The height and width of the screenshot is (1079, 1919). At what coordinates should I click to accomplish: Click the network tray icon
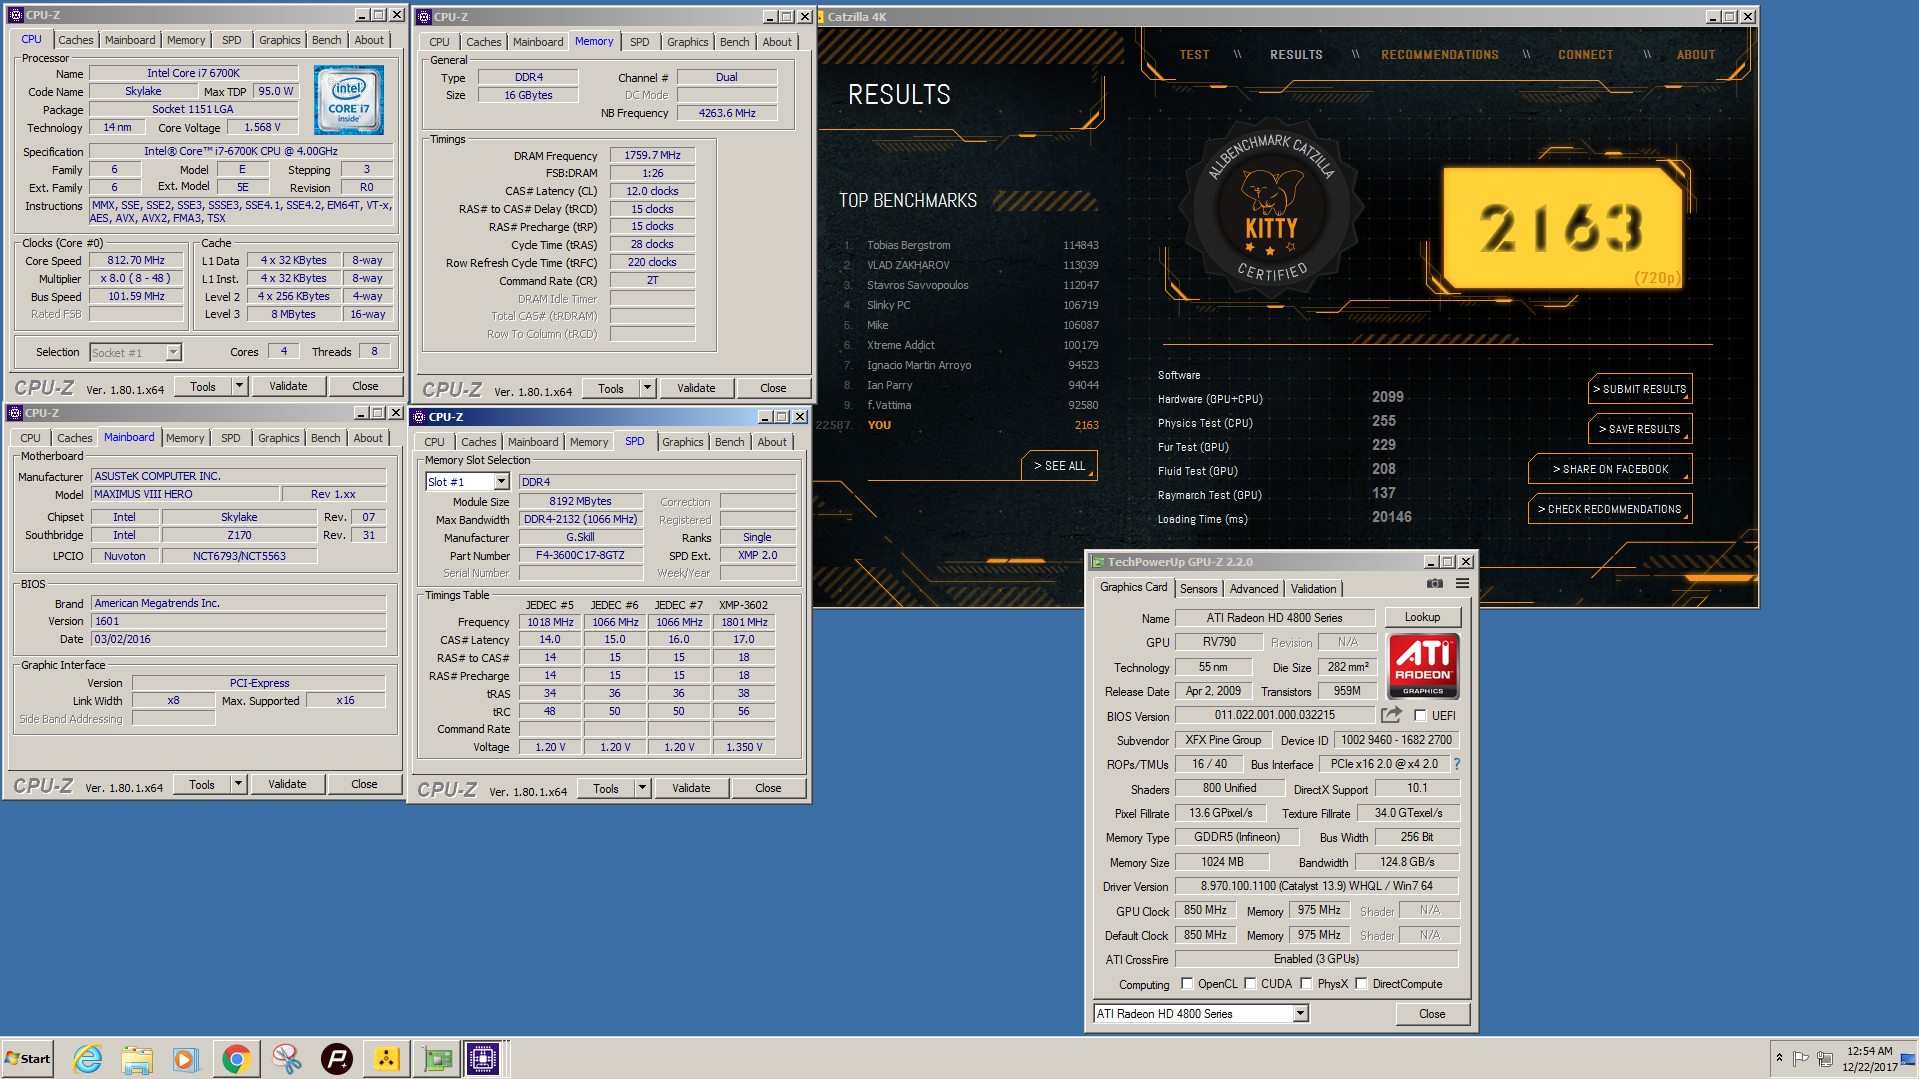[1825, 1059]
